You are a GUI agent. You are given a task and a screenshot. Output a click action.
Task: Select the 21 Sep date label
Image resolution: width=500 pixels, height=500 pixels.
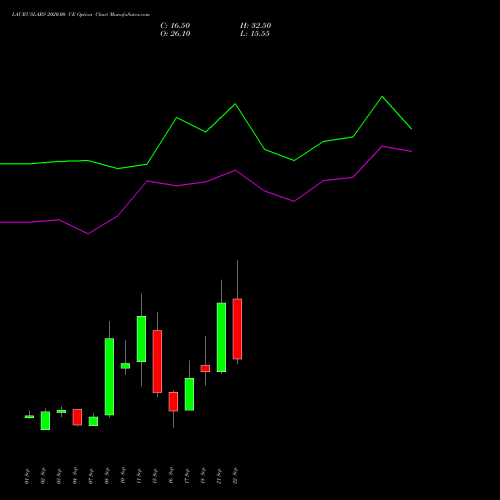click(x=219, y=476)
